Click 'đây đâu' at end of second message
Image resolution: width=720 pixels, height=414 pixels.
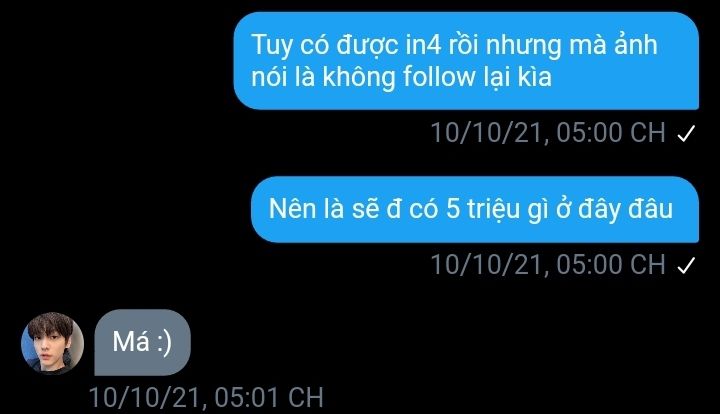(x=625, y=209)
